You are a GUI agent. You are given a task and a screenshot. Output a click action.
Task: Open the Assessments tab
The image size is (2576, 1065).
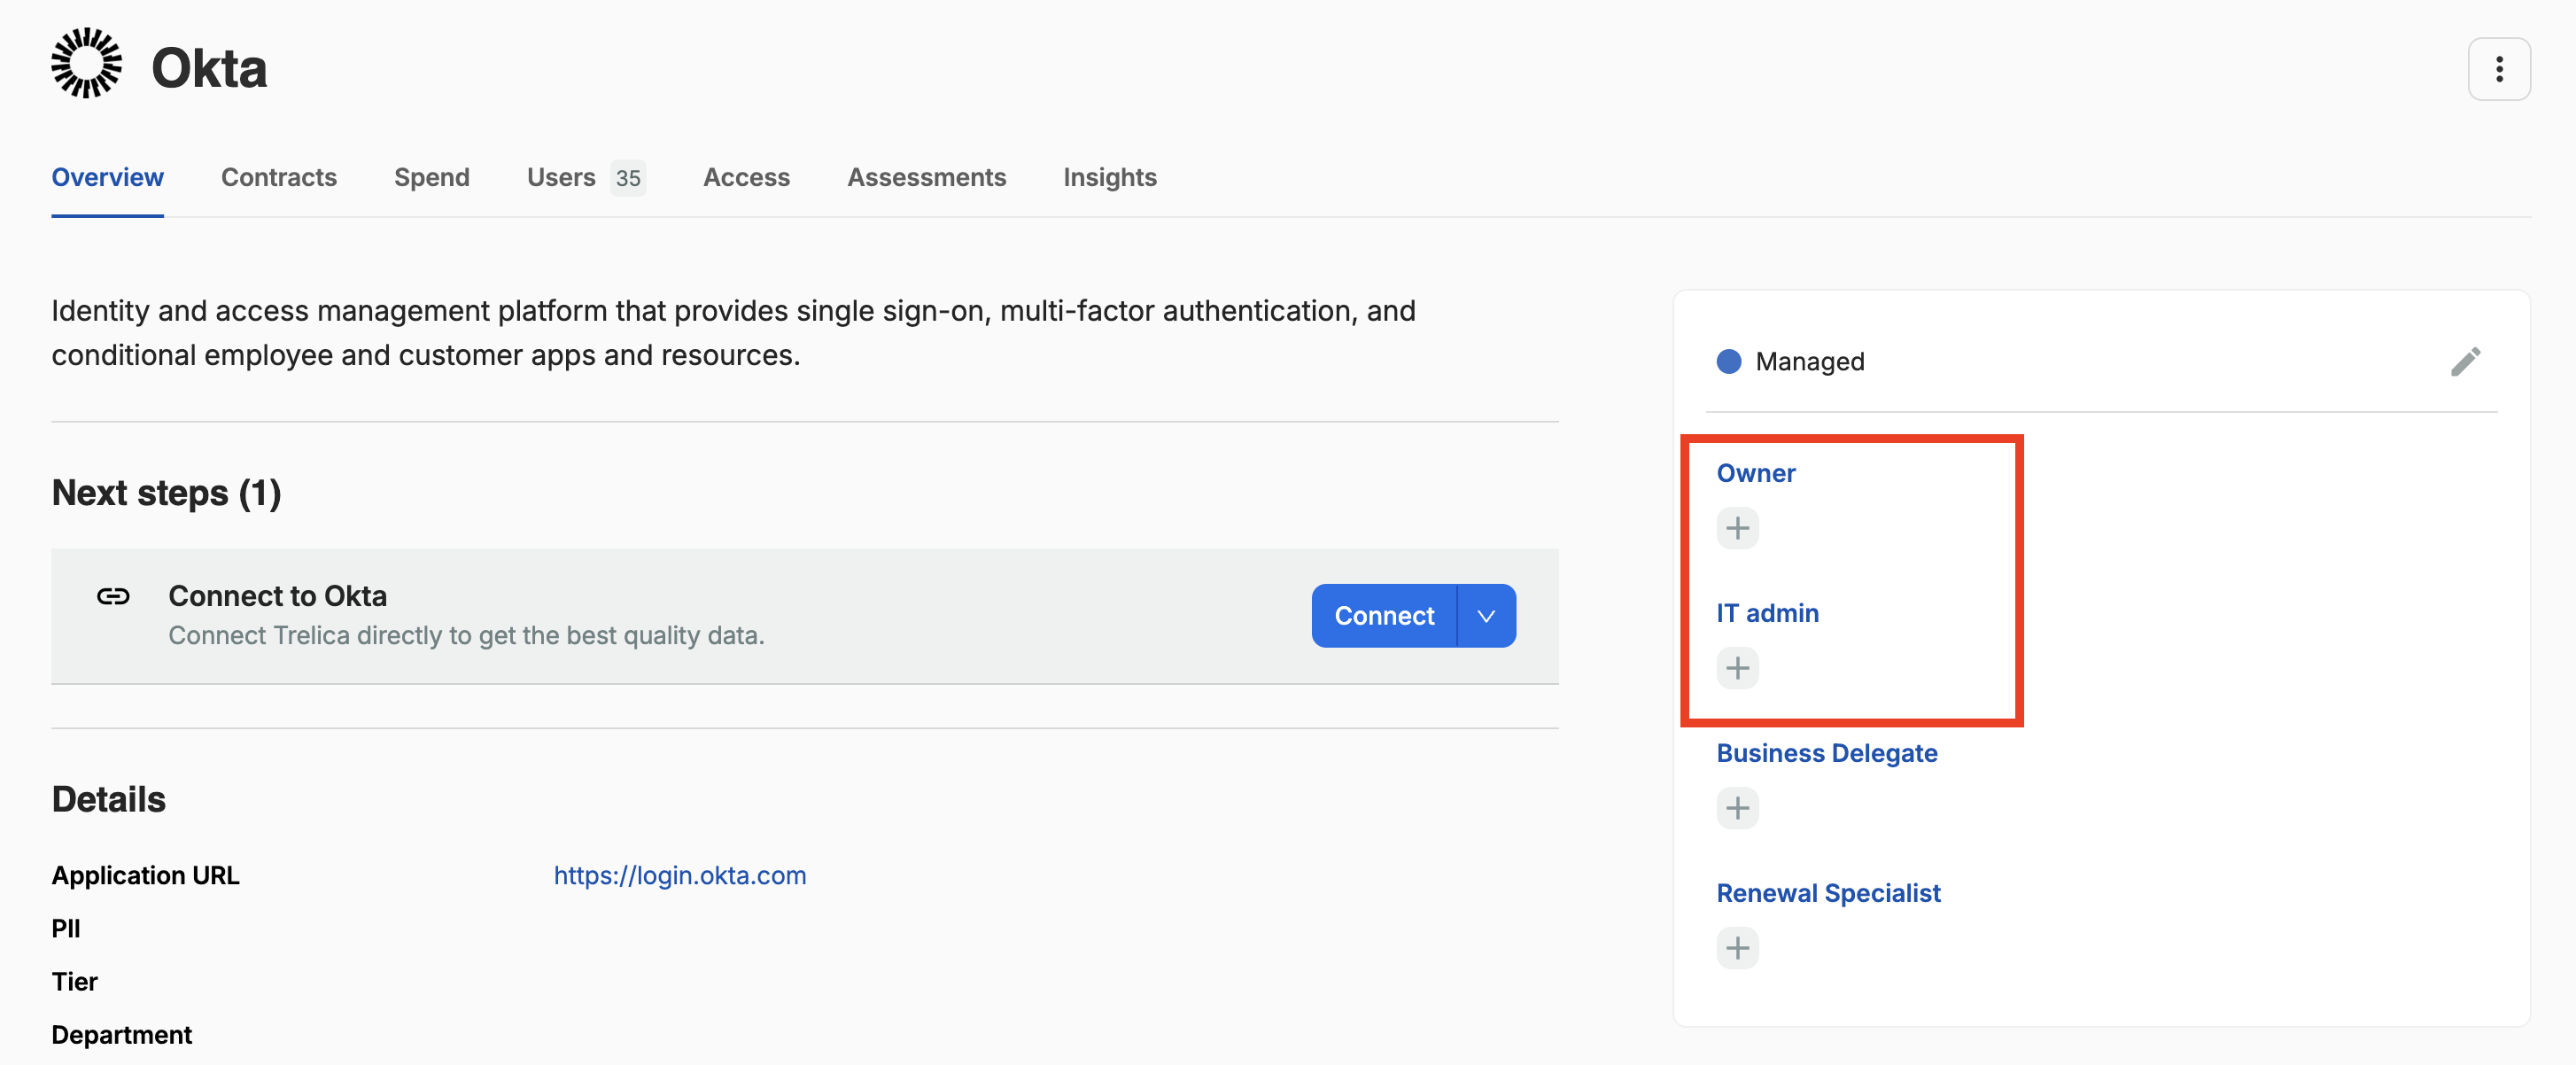pos(926,177)
